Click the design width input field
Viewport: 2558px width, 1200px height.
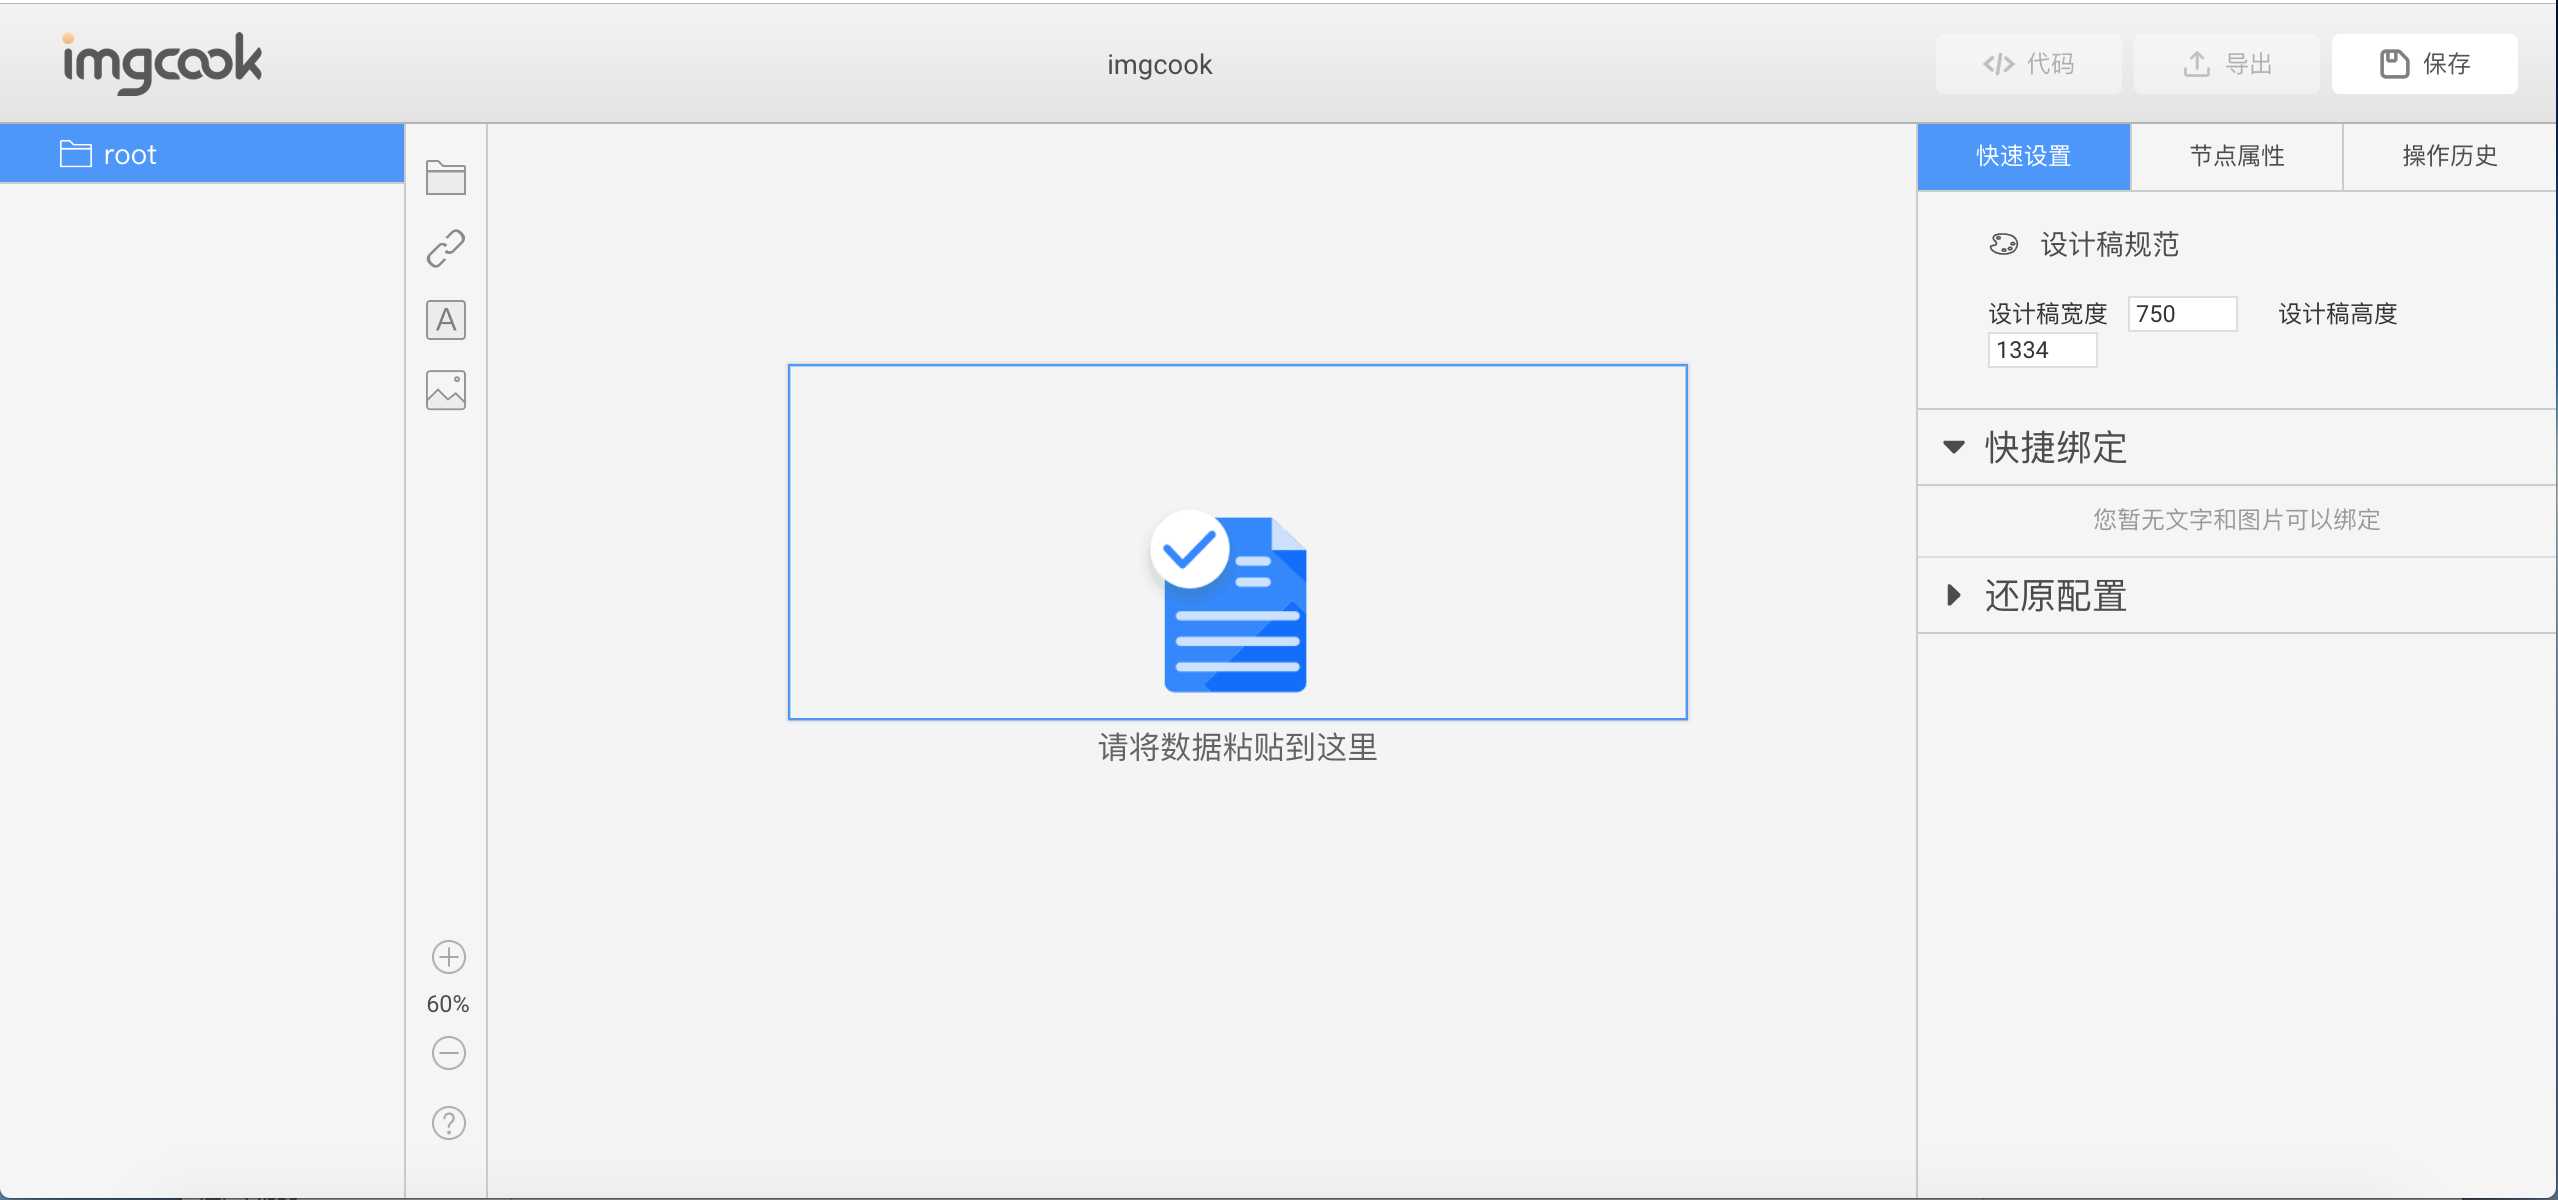coord(2181,314)
